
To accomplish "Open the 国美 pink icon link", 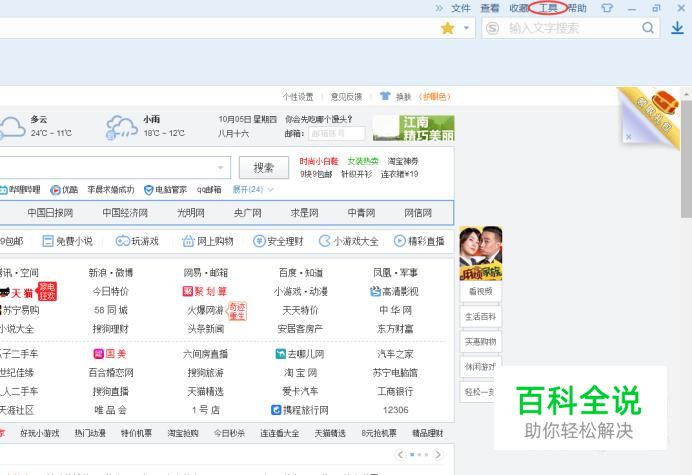I will (98, 354).
